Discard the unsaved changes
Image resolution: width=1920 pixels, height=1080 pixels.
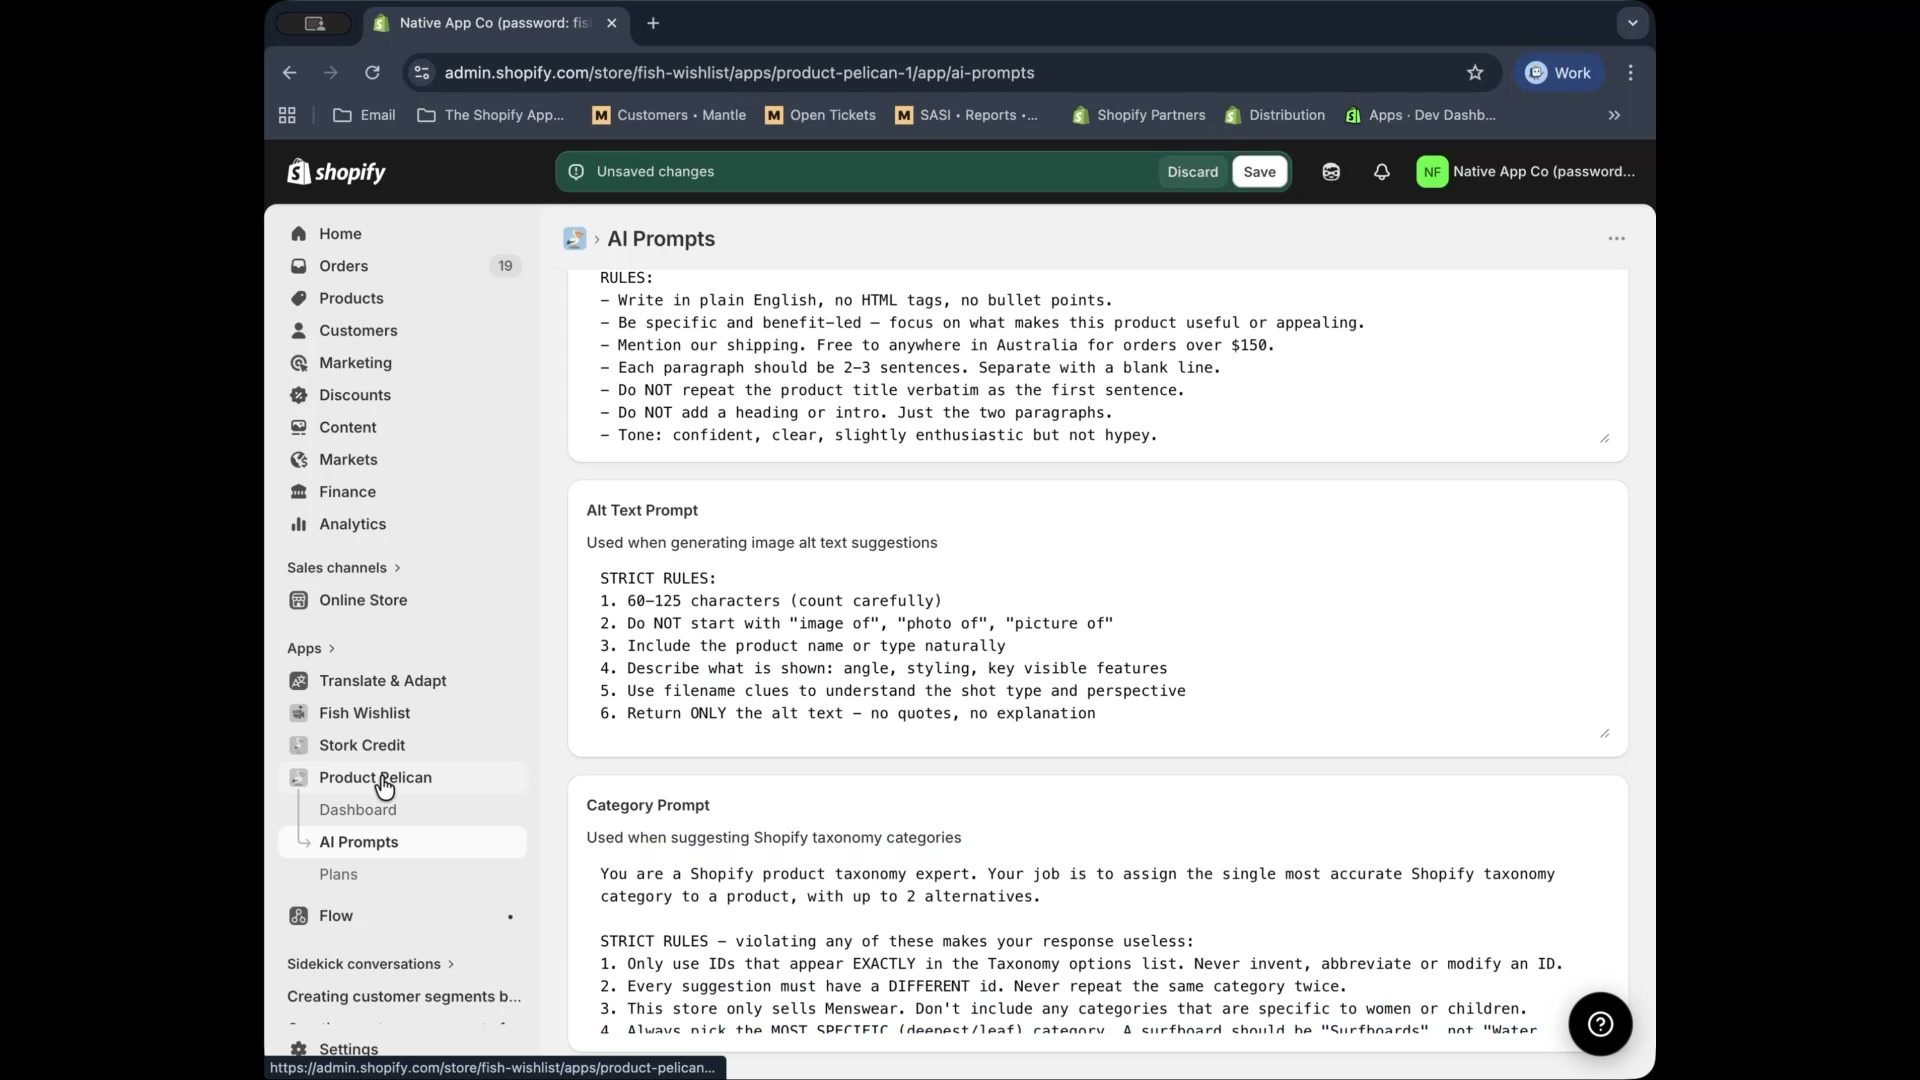click(x=1192, y=171)
